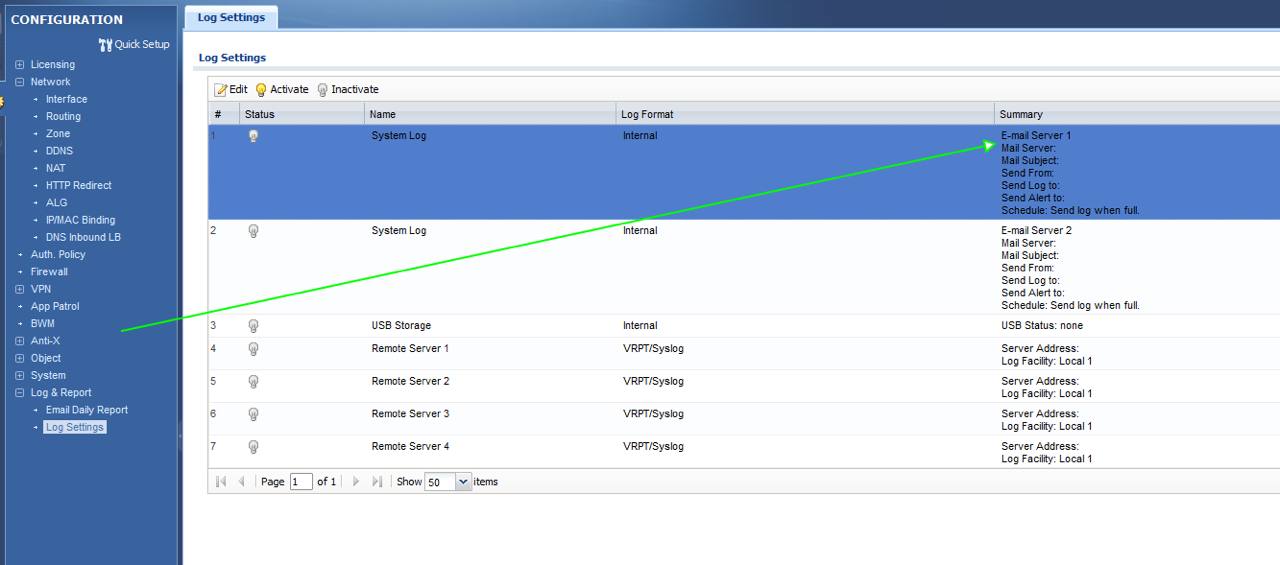Screen dimensions: 1280x565
Task: Select the Log Settings tab
Action: tap(231, 17)
